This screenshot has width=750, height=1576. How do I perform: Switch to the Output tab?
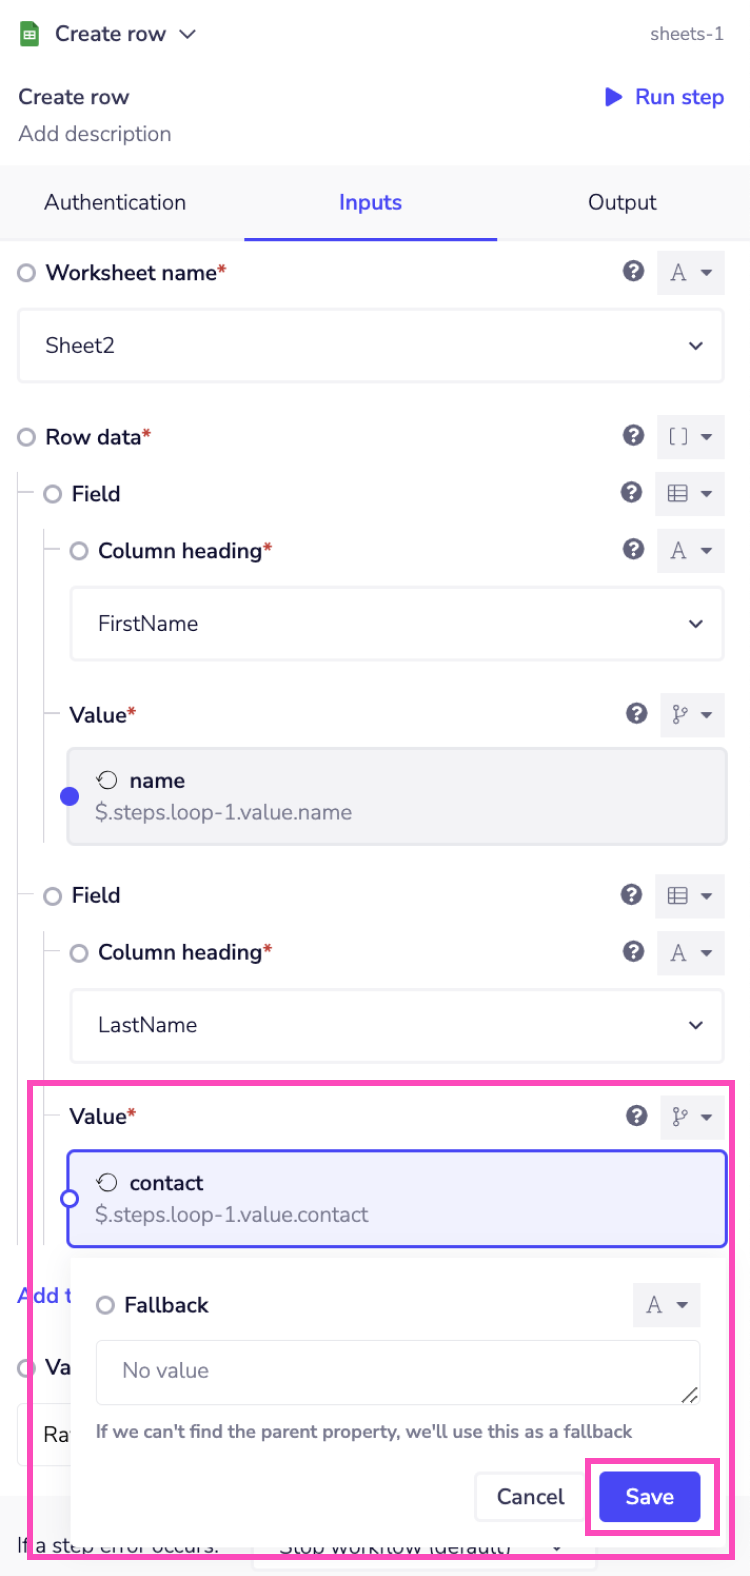pos(621,202)
